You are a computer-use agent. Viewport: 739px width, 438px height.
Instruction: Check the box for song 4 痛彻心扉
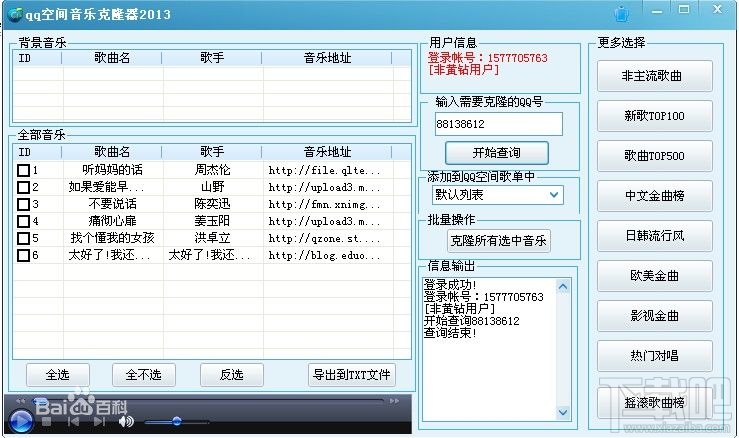23,221
